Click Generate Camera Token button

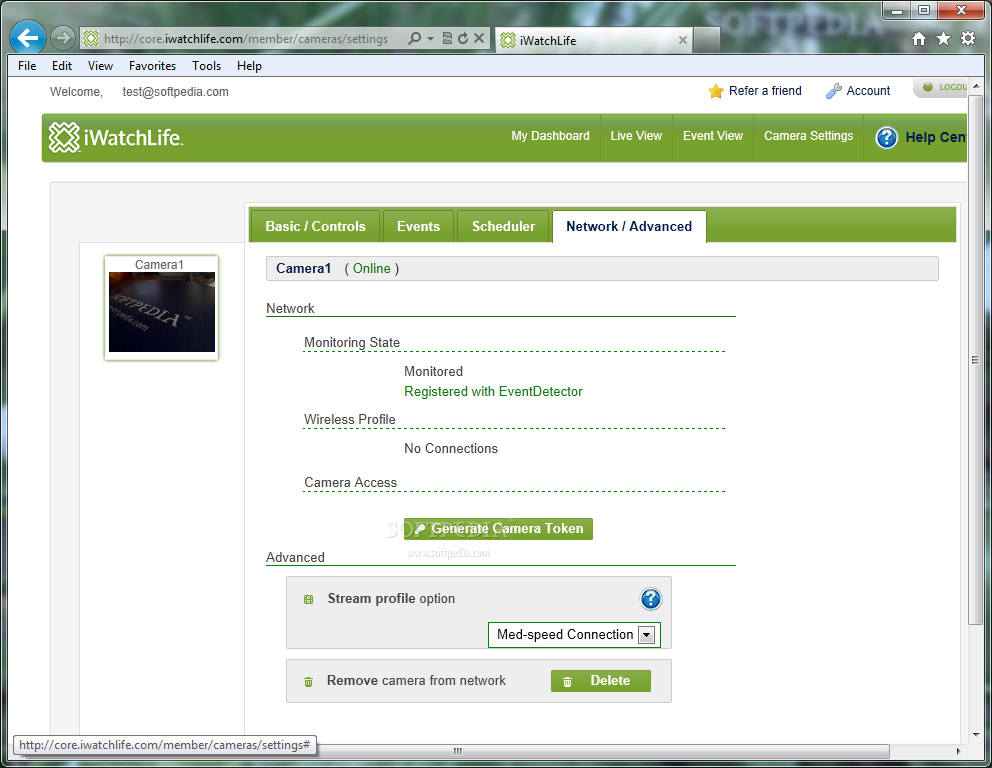click(498, 529)
